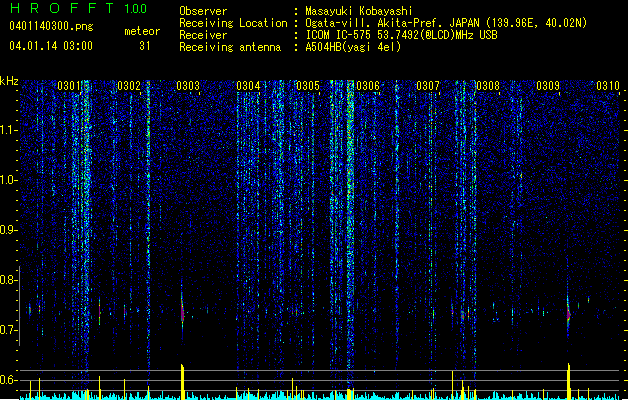Click receiver value ICOM IC-575 53.7492 MHz
This screenshot has width=629, height=400.
coord(401,35)
